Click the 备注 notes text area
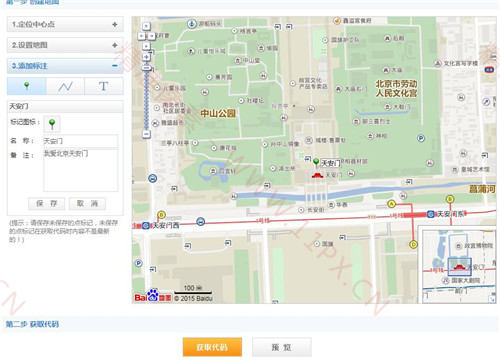The height and width of the screenshot is (364, 500). coord(81,170)
